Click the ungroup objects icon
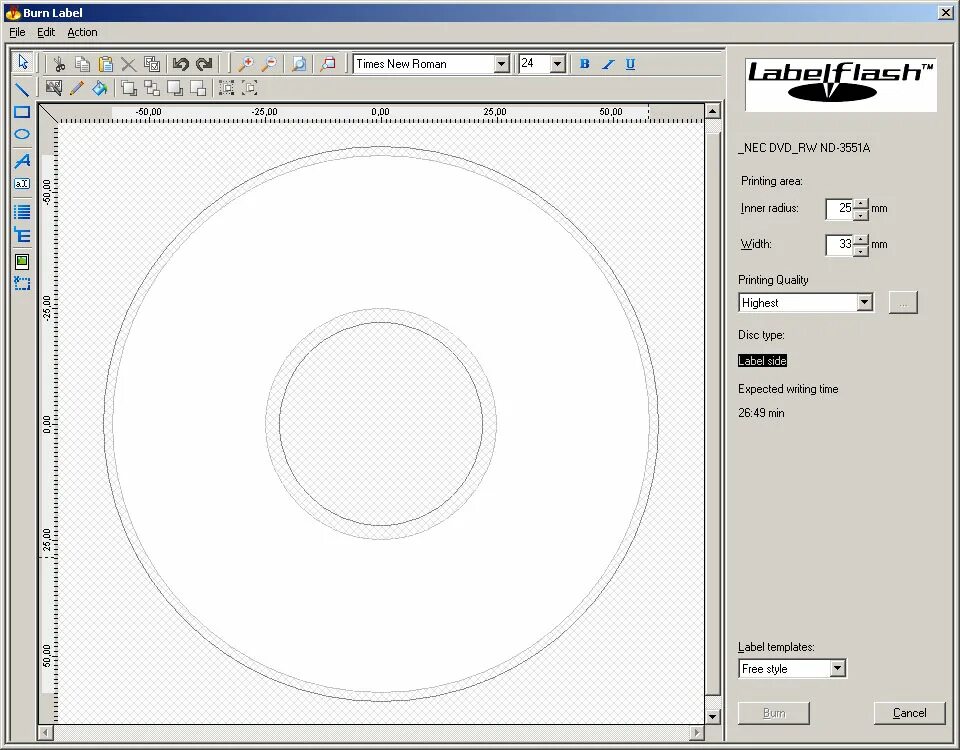The width and height of the screenshot is (960, 750). point(250,88)
